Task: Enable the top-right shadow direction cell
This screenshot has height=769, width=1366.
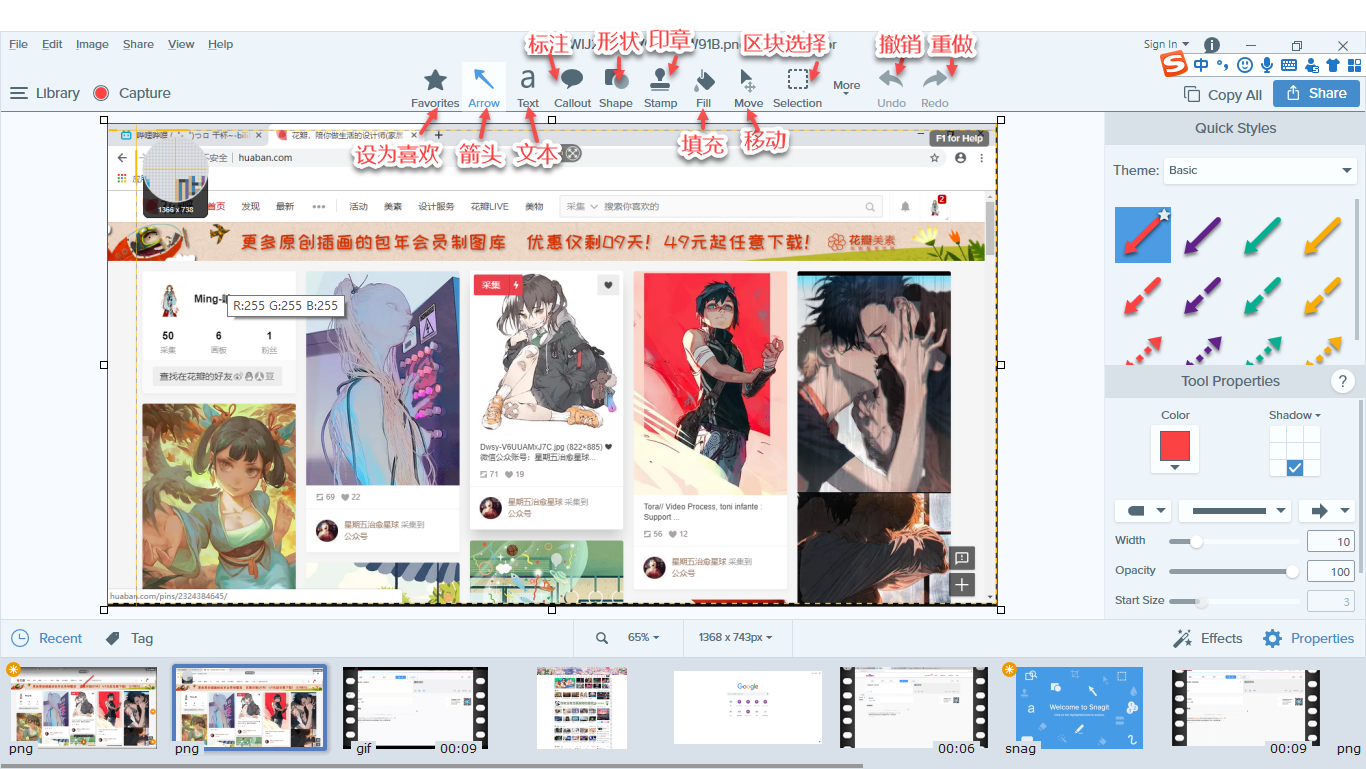Action: click(x=1312, y=434)
